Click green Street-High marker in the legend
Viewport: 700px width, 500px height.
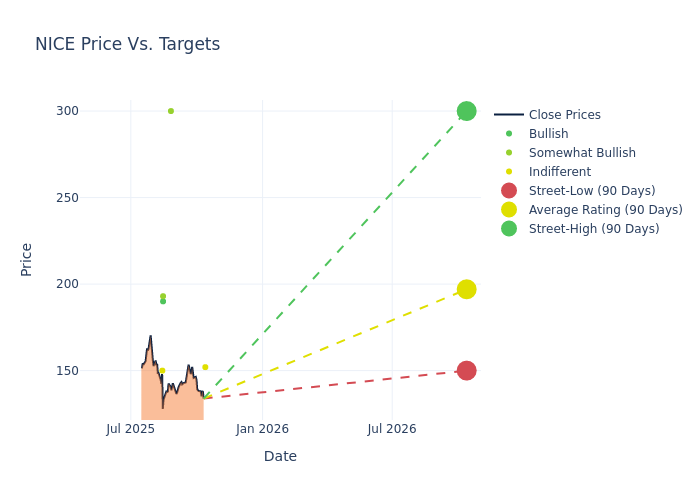pyautogui.click(x=509, y=229)
